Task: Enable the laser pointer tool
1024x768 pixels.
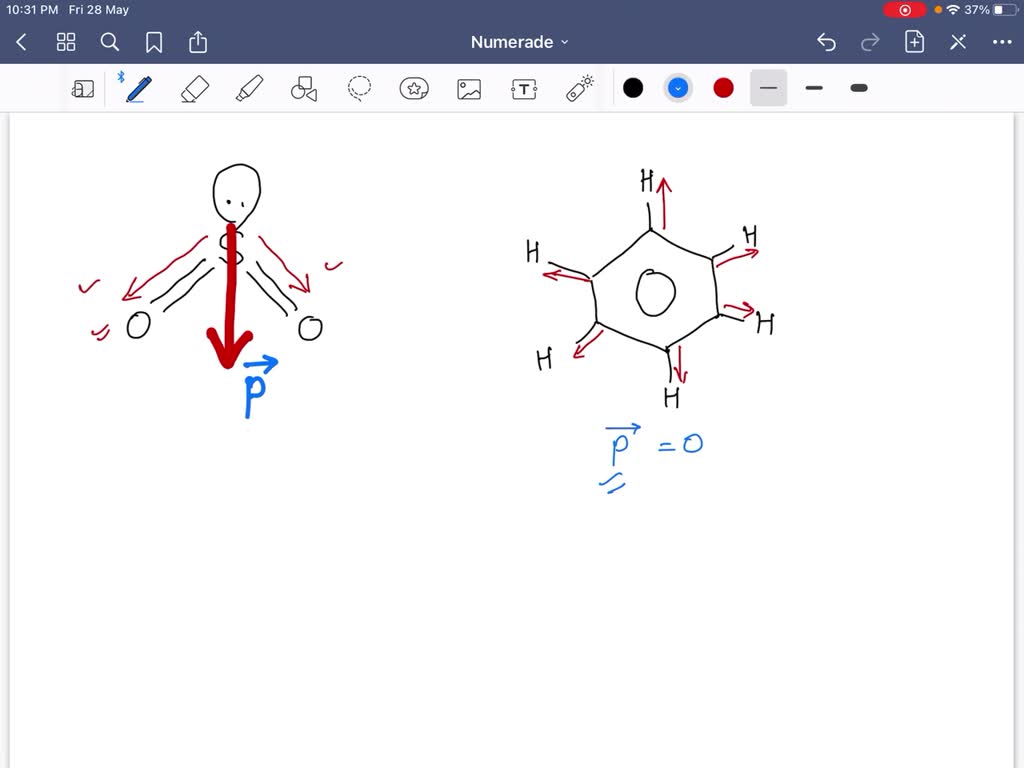Action: (578, 88)
